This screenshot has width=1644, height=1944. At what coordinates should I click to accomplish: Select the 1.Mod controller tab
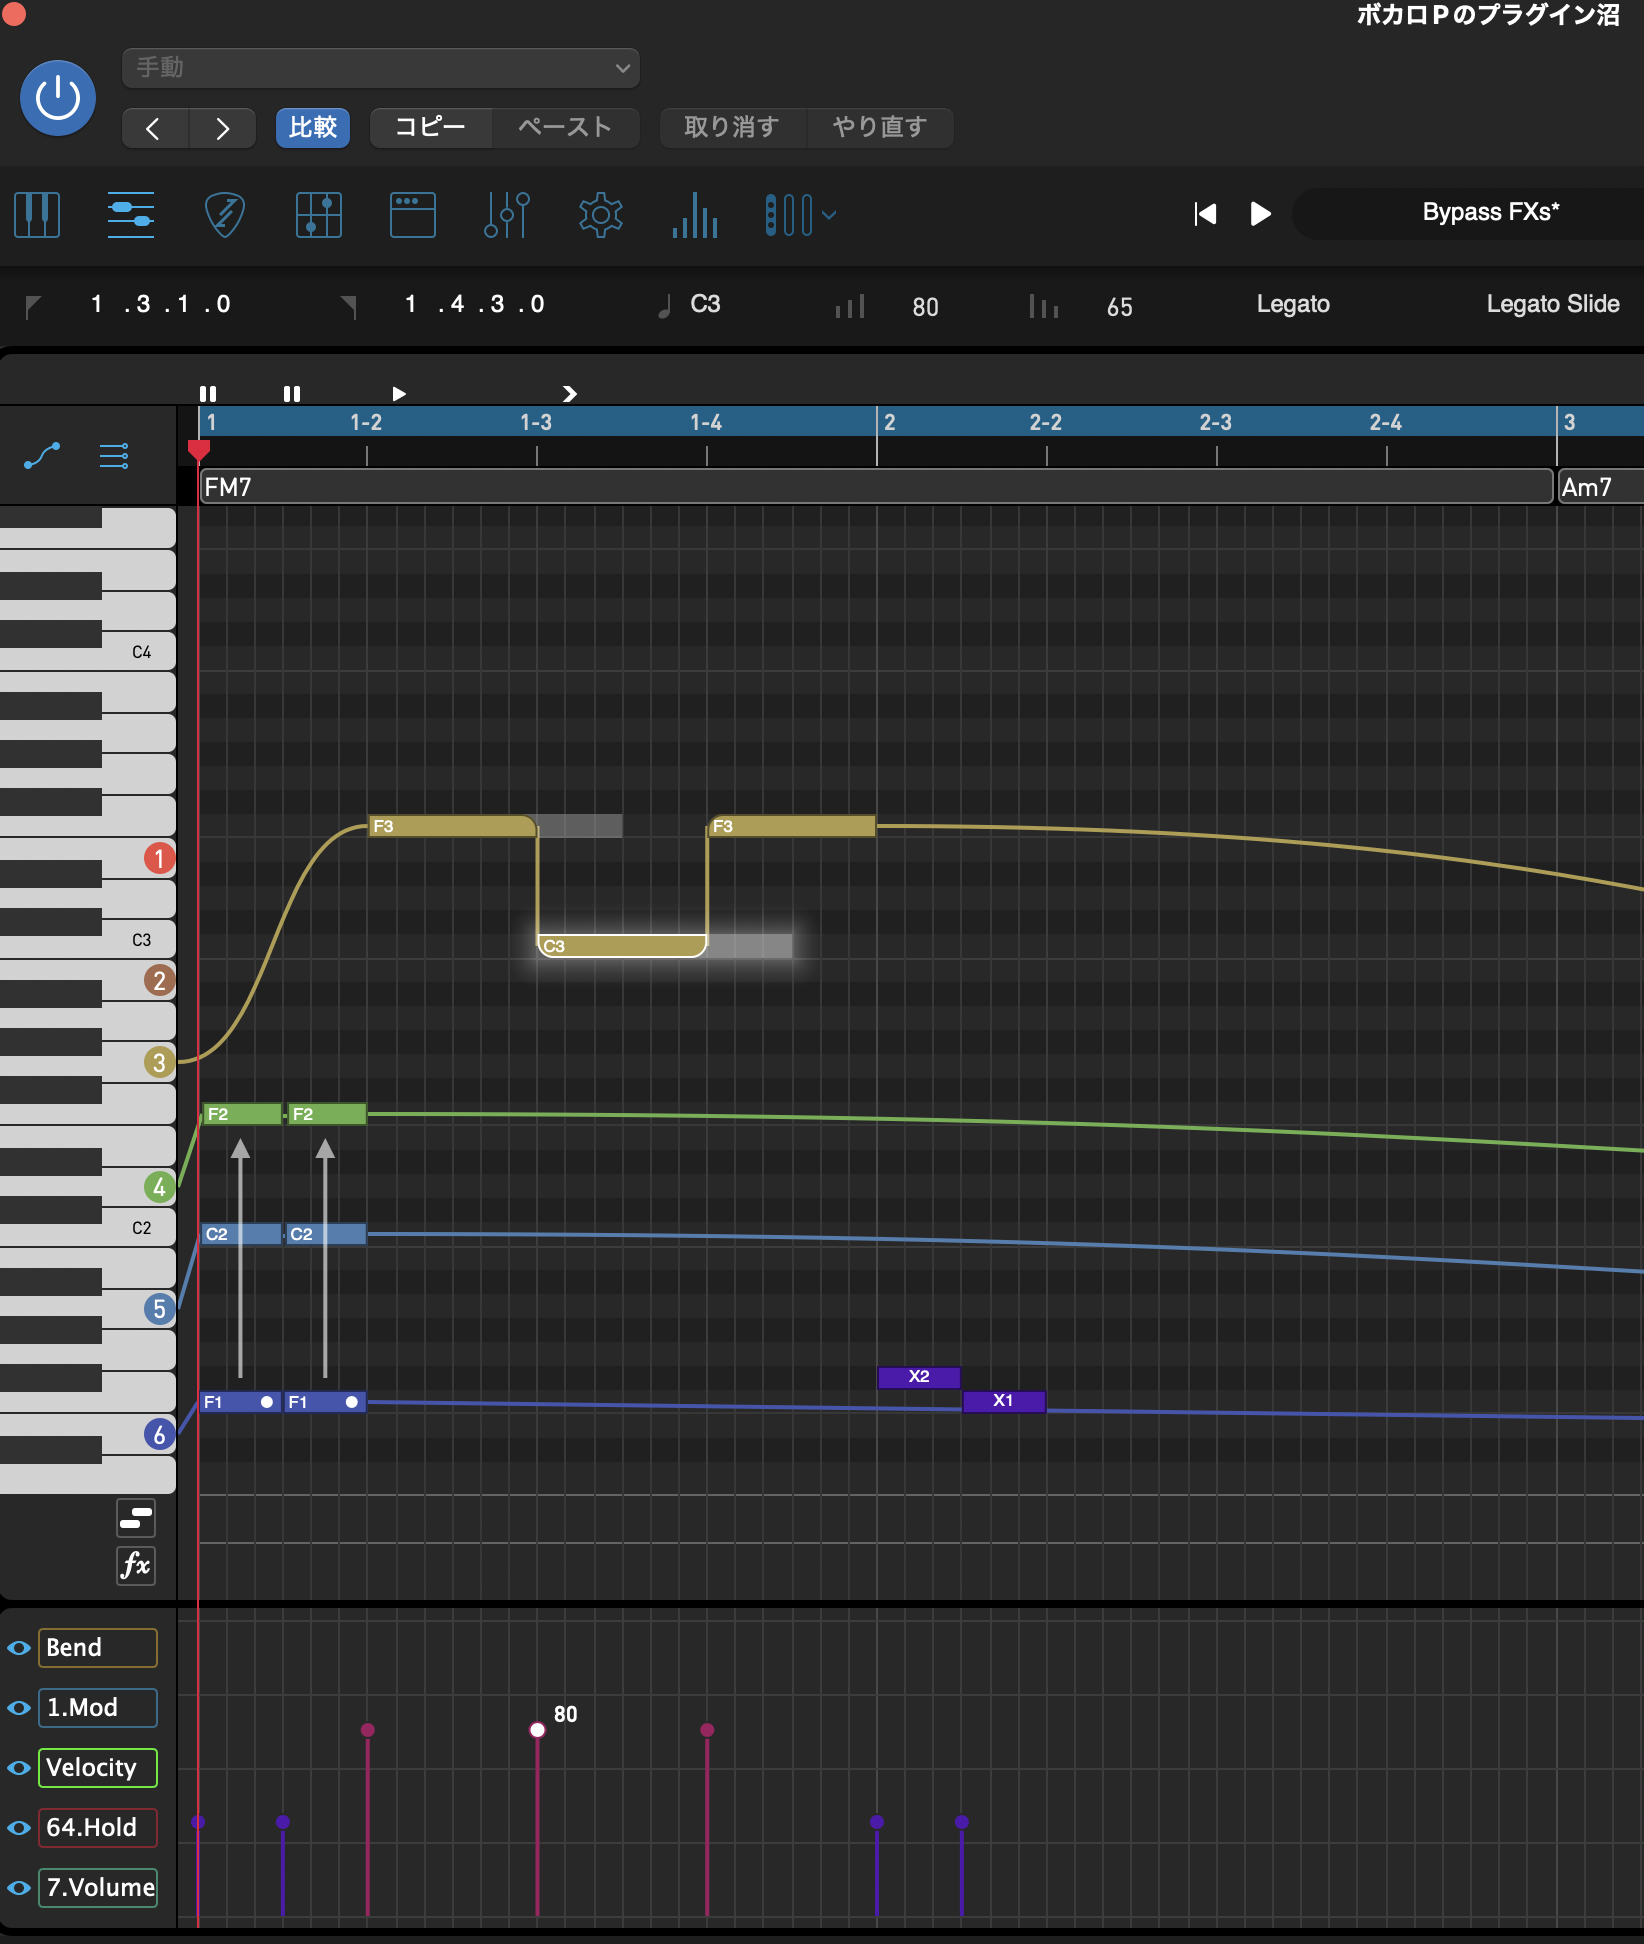[98, 1708]
